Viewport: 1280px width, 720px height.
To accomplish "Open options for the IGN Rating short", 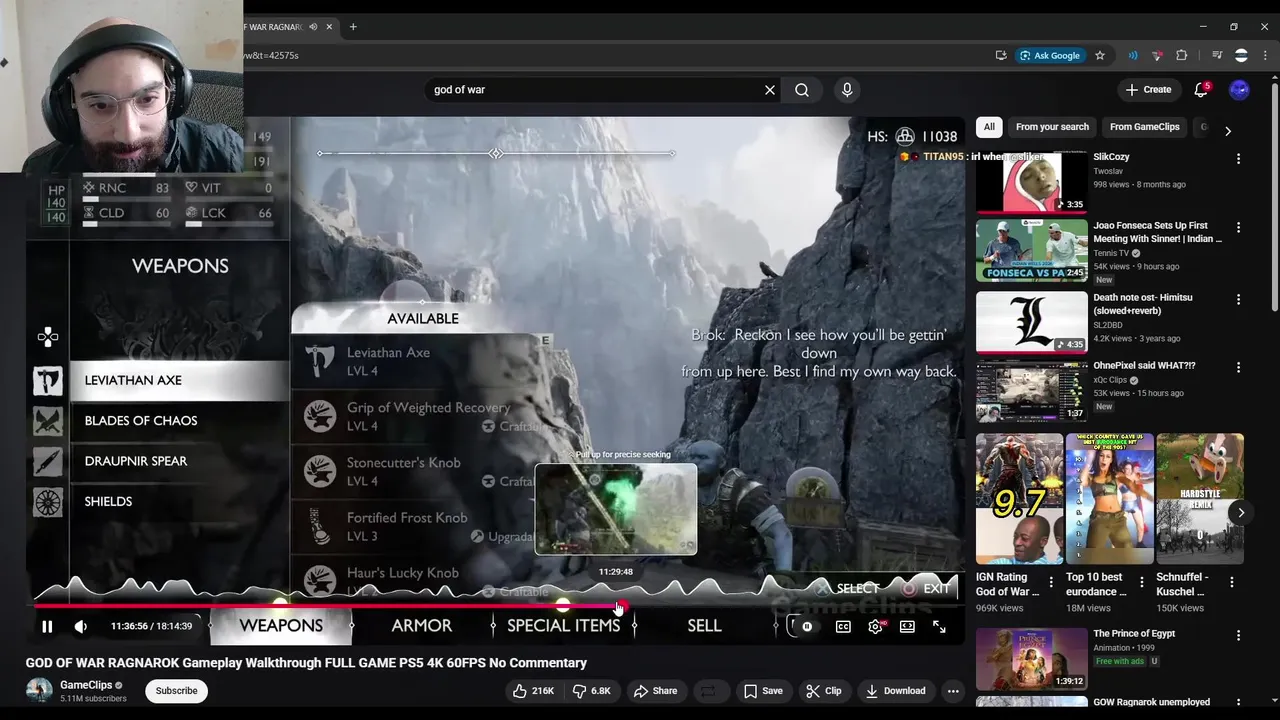I will (x=1050, y=582).
